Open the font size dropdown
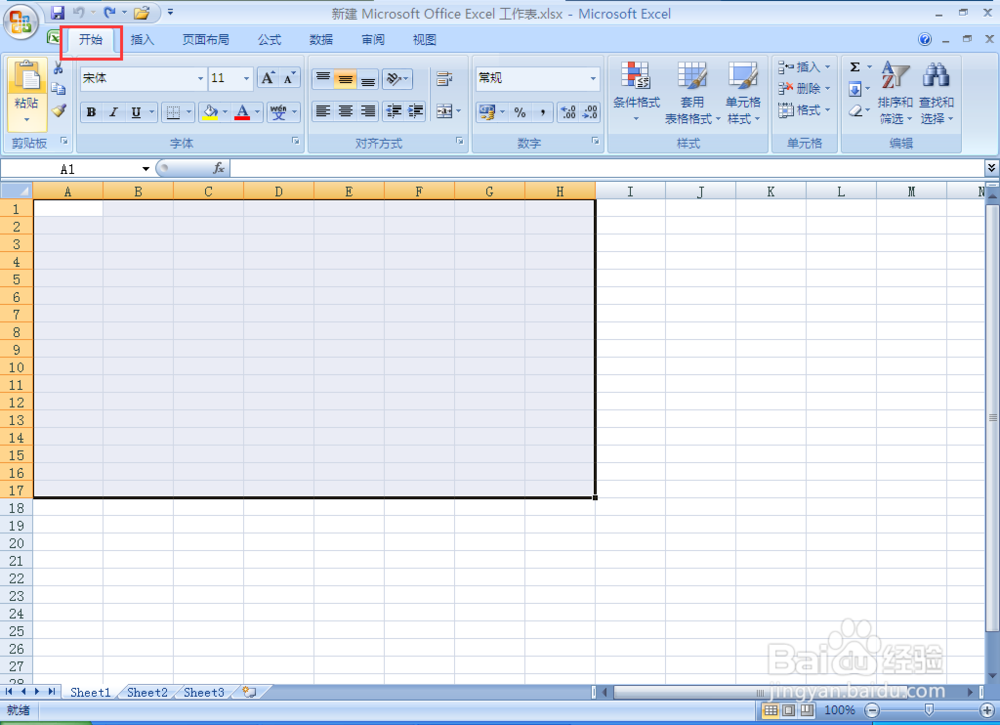The width and height of the screenshot is (1000, 725). (x=246, y=78)
